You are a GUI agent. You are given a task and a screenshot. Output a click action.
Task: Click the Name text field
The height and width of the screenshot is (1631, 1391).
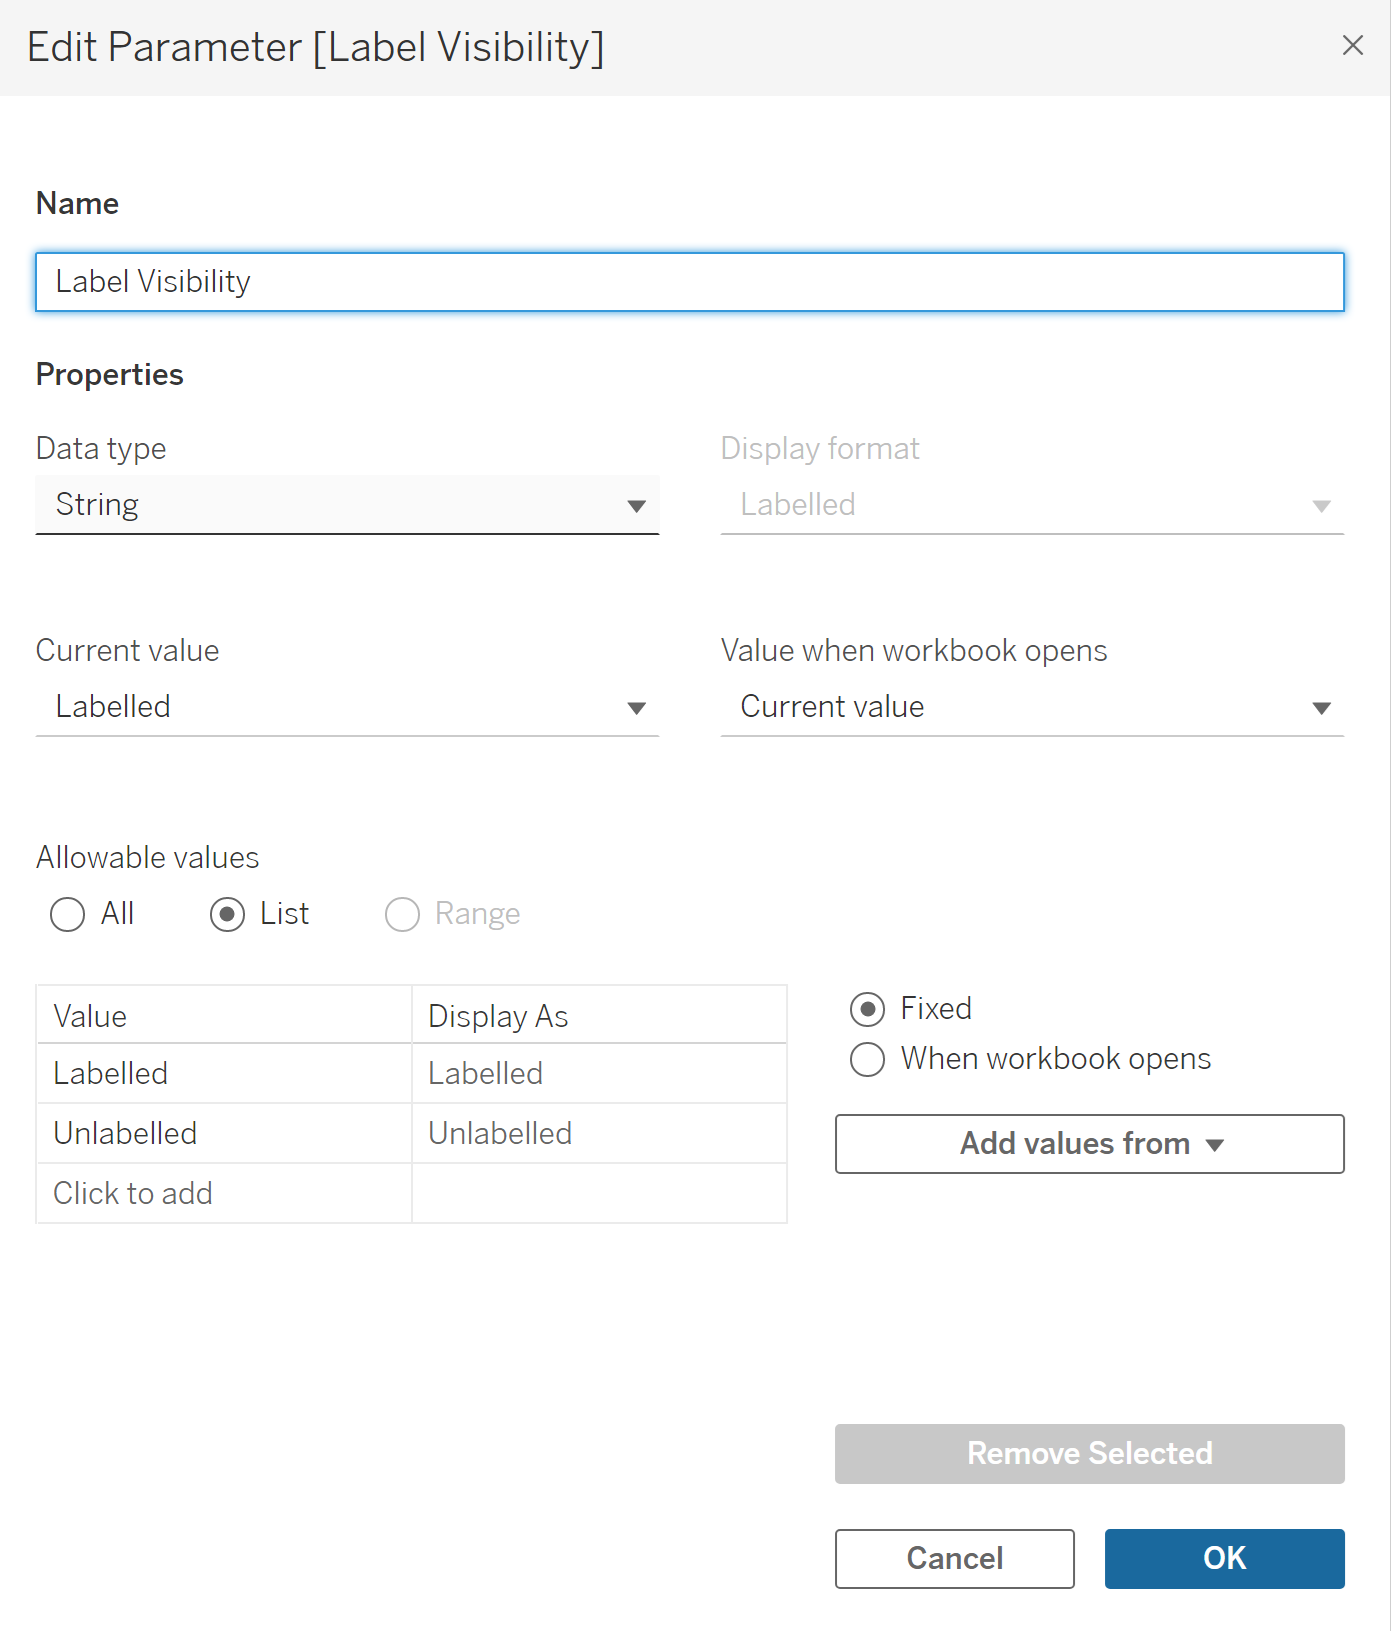(689, 282)
